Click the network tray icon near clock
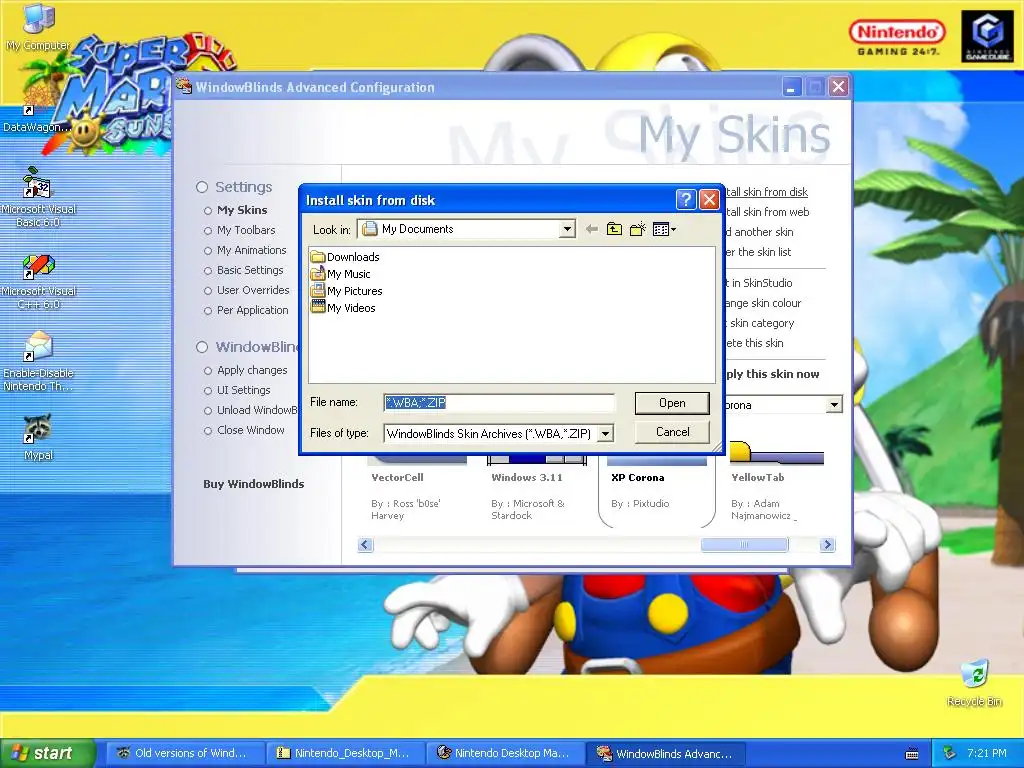 coord(950,753)
